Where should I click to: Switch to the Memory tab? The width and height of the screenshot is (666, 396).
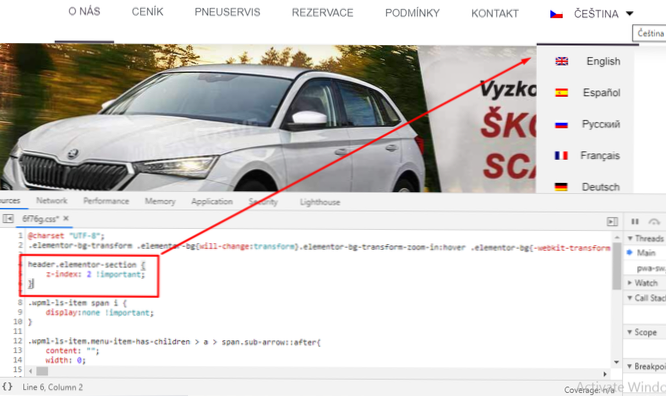point(160,201)
